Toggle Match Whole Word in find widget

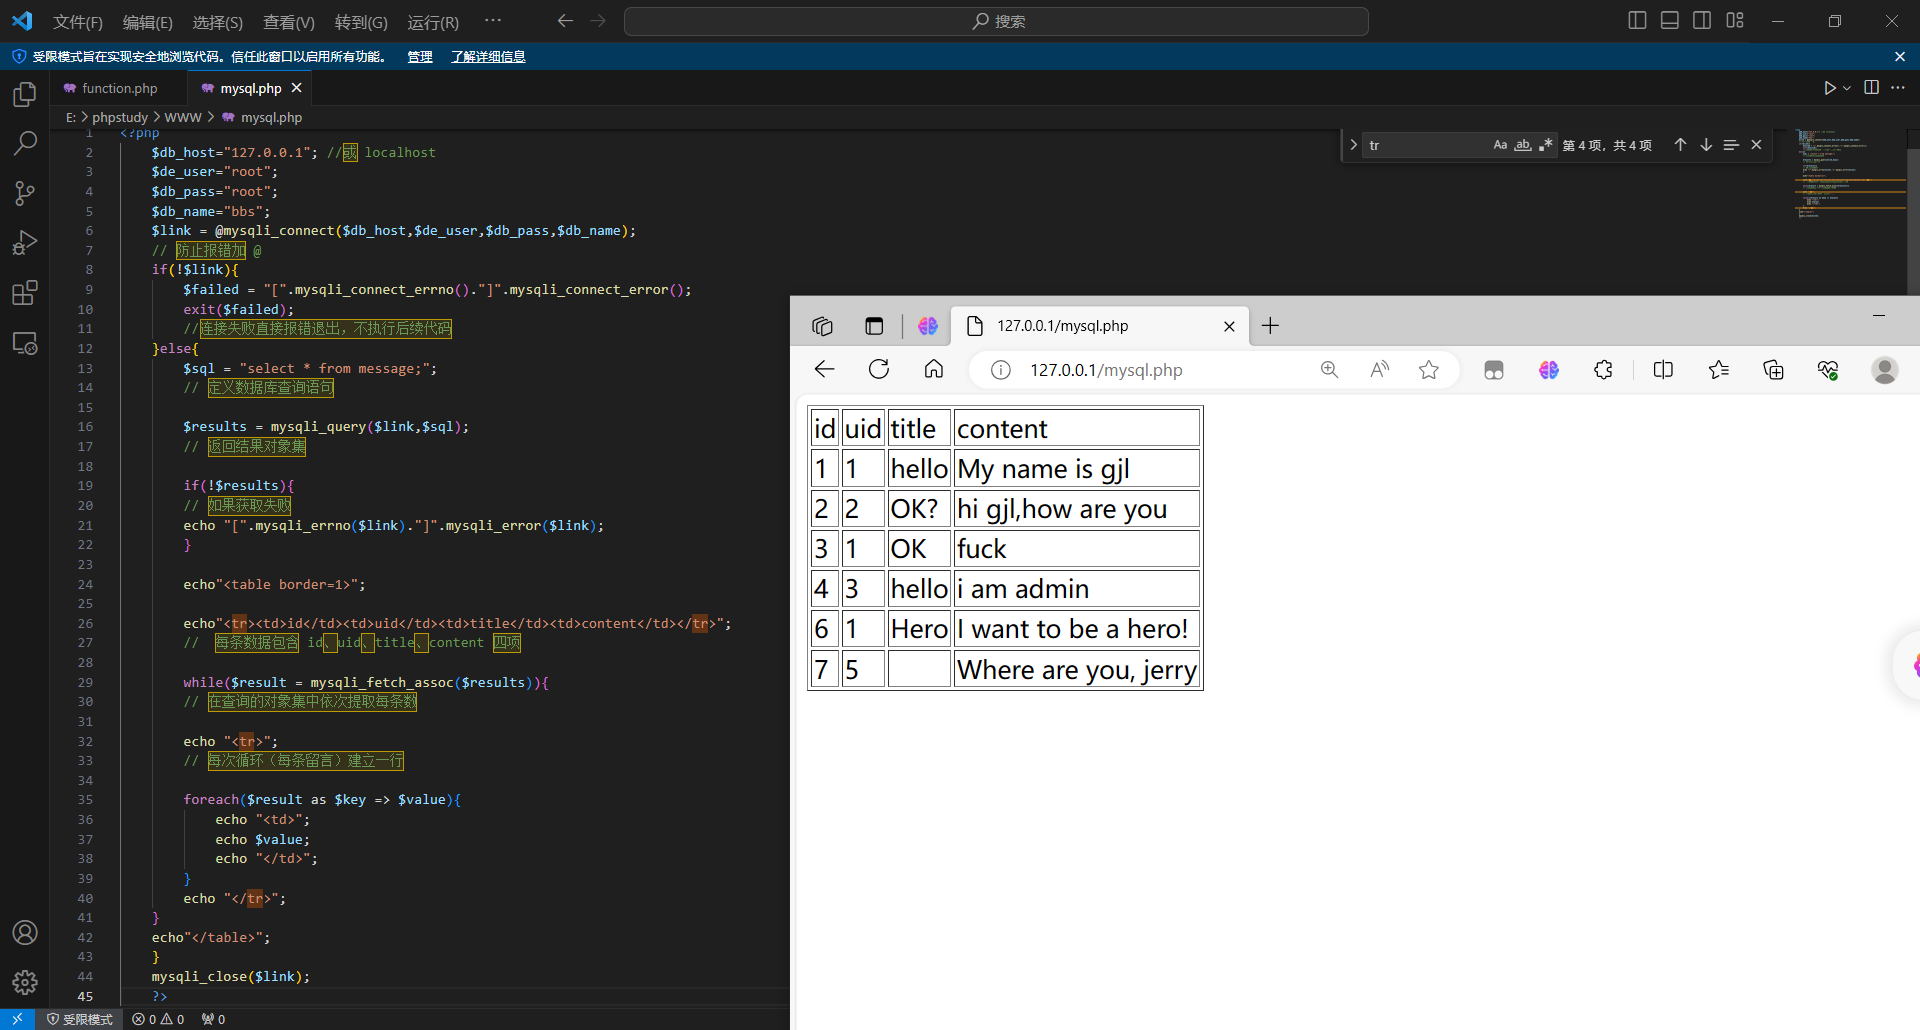(x=1523, y=145)
